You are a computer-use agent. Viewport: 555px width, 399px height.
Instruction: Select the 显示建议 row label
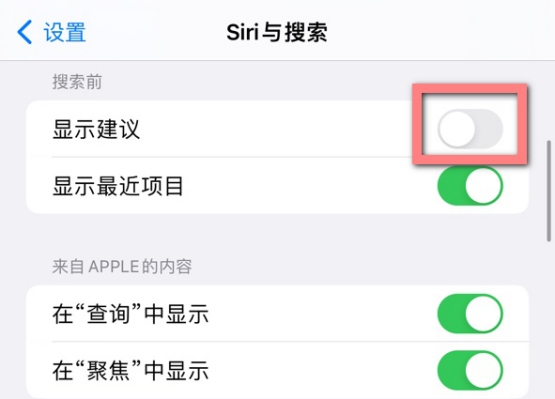click(96, 129)
